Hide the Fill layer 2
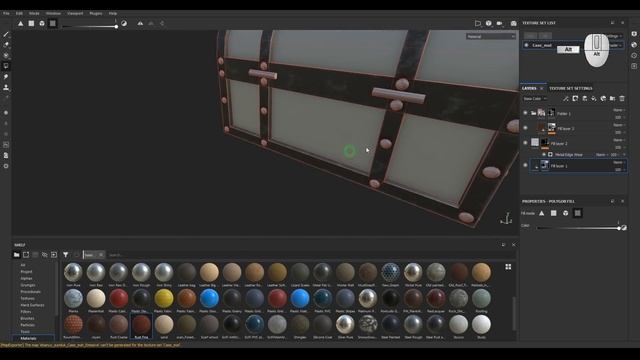The image size is (640, 360). (525, 143)
